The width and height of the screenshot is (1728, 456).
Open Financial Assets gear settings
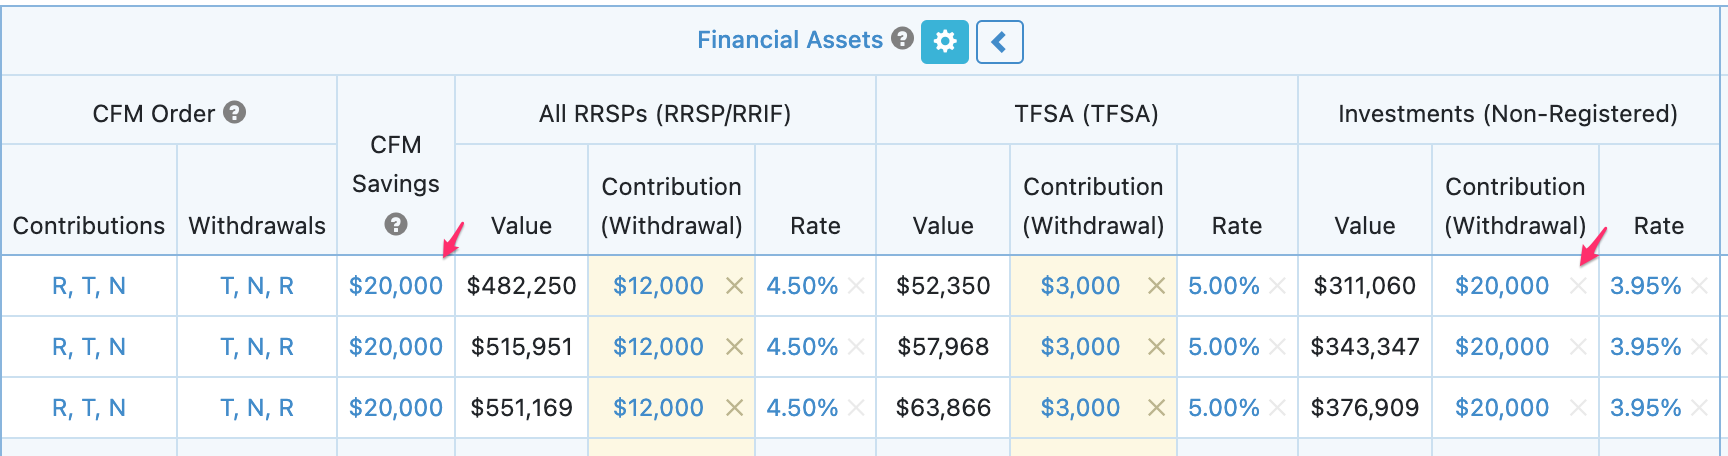coord(944,41)
